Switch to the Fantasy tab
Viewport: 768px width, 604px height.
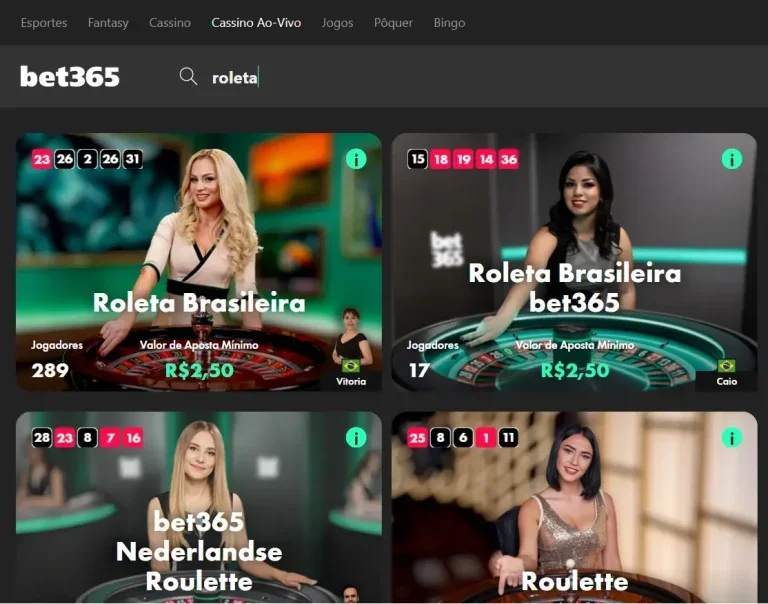coord(108,23)
